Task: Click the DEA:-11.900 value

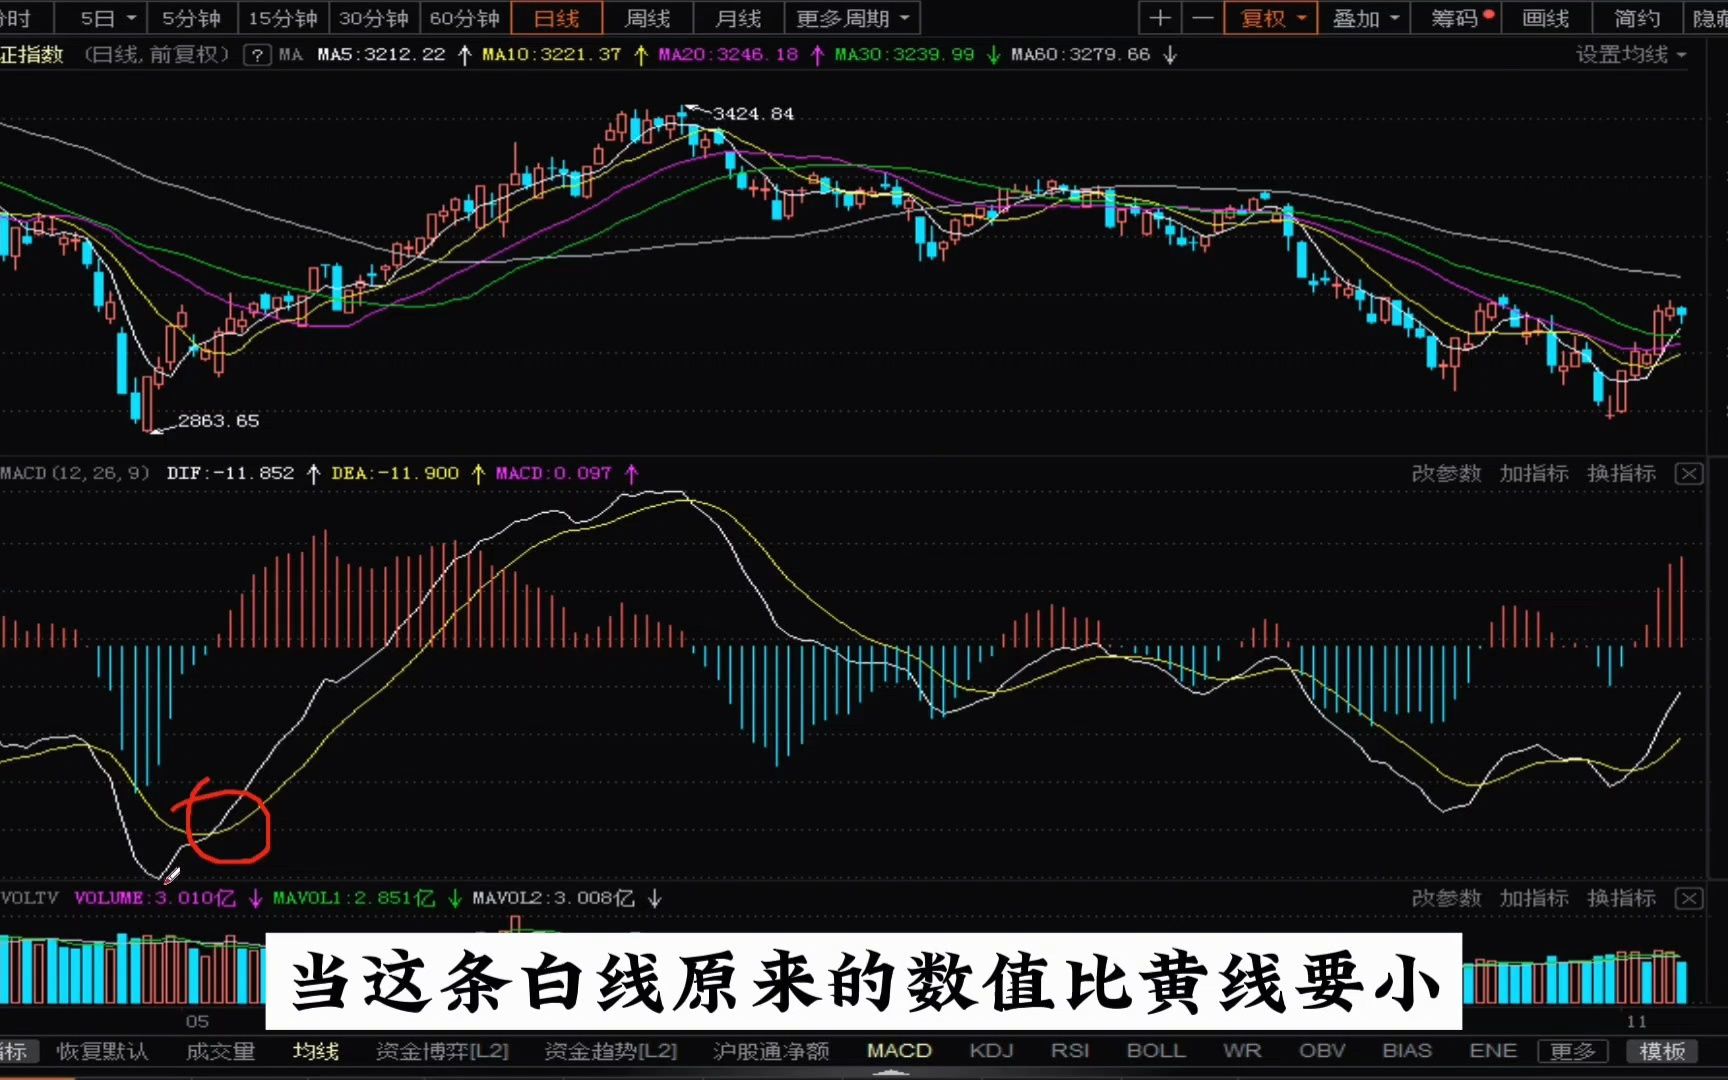Action: [395, 473]
